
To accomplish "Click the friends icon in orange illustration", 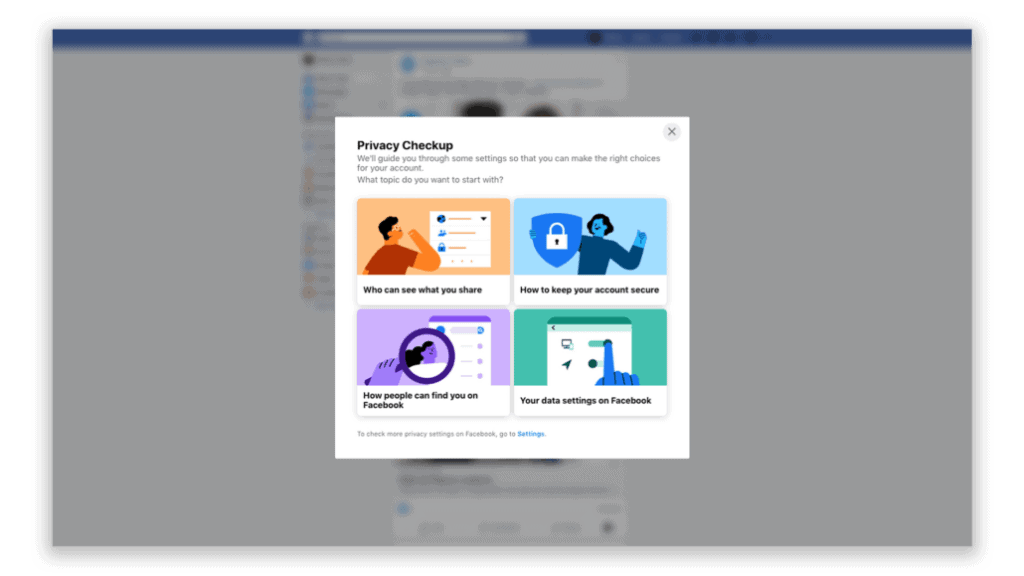I will pyautogui.click(x=442, y=233).
